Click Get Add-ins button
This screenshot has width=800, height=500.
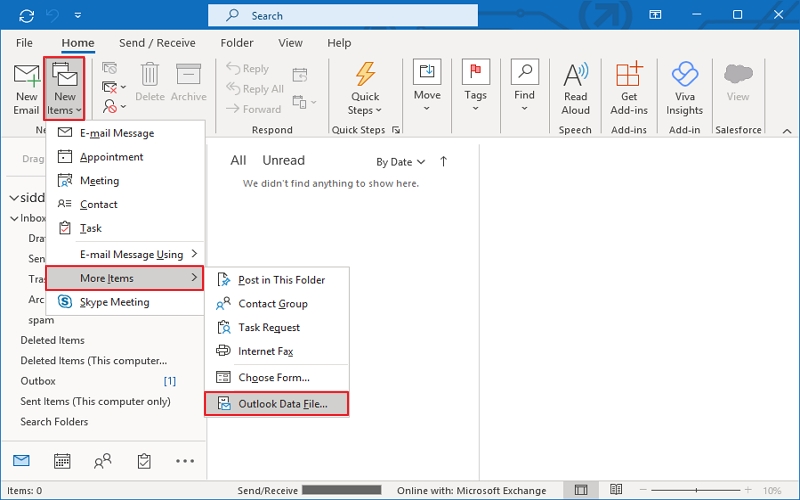[629, 89]
